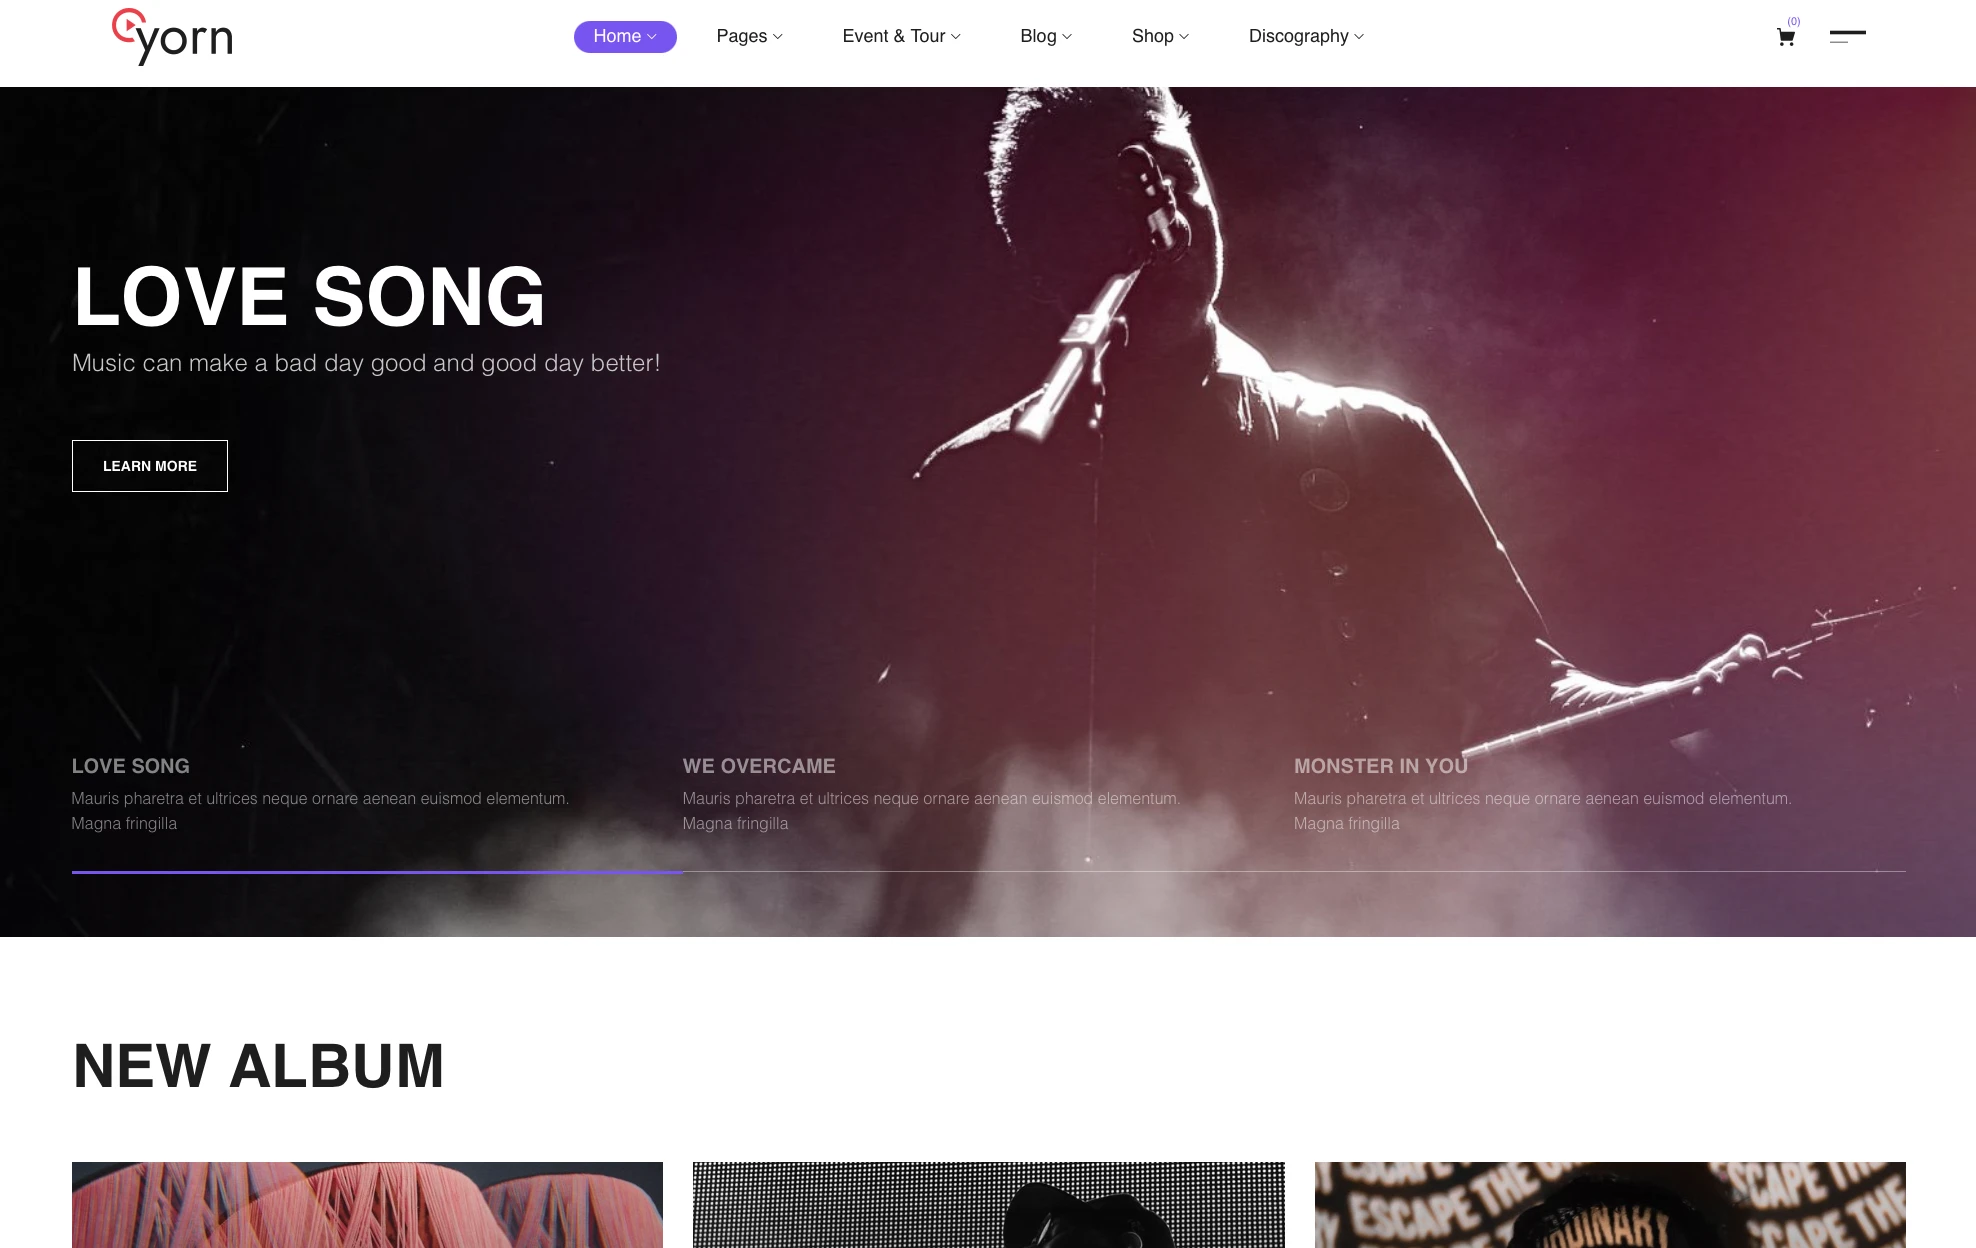Open the Discography menu
Image resolution: width=1976 pixels, height=1248 pixels.
click(1306, 36)
